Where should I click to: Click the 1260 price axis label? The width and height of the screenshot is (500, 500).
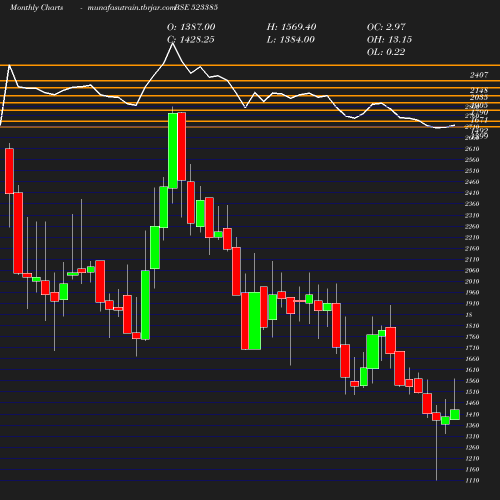[472, 447]
